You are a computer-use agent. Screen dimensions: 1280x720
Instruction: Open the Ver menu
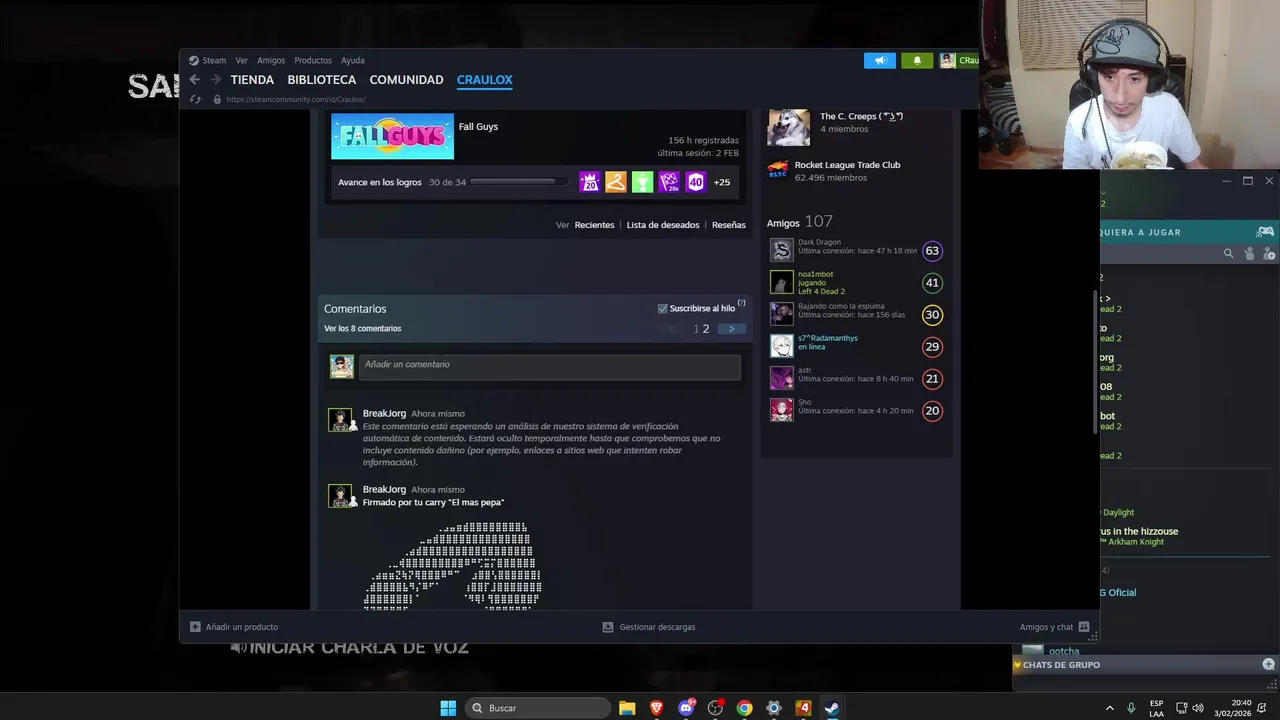coord(241,61)
